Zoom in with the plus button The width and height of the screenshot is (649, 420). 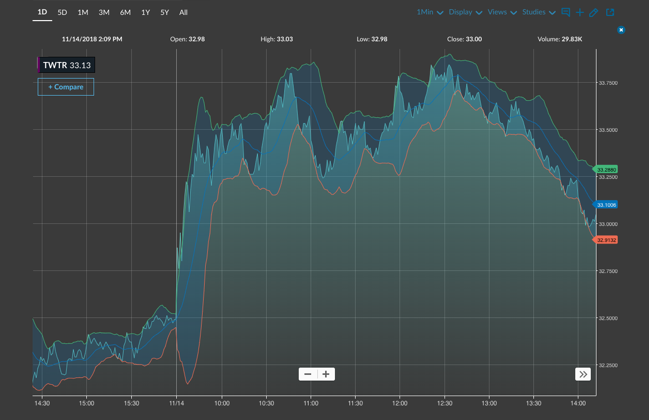(326, 374)
